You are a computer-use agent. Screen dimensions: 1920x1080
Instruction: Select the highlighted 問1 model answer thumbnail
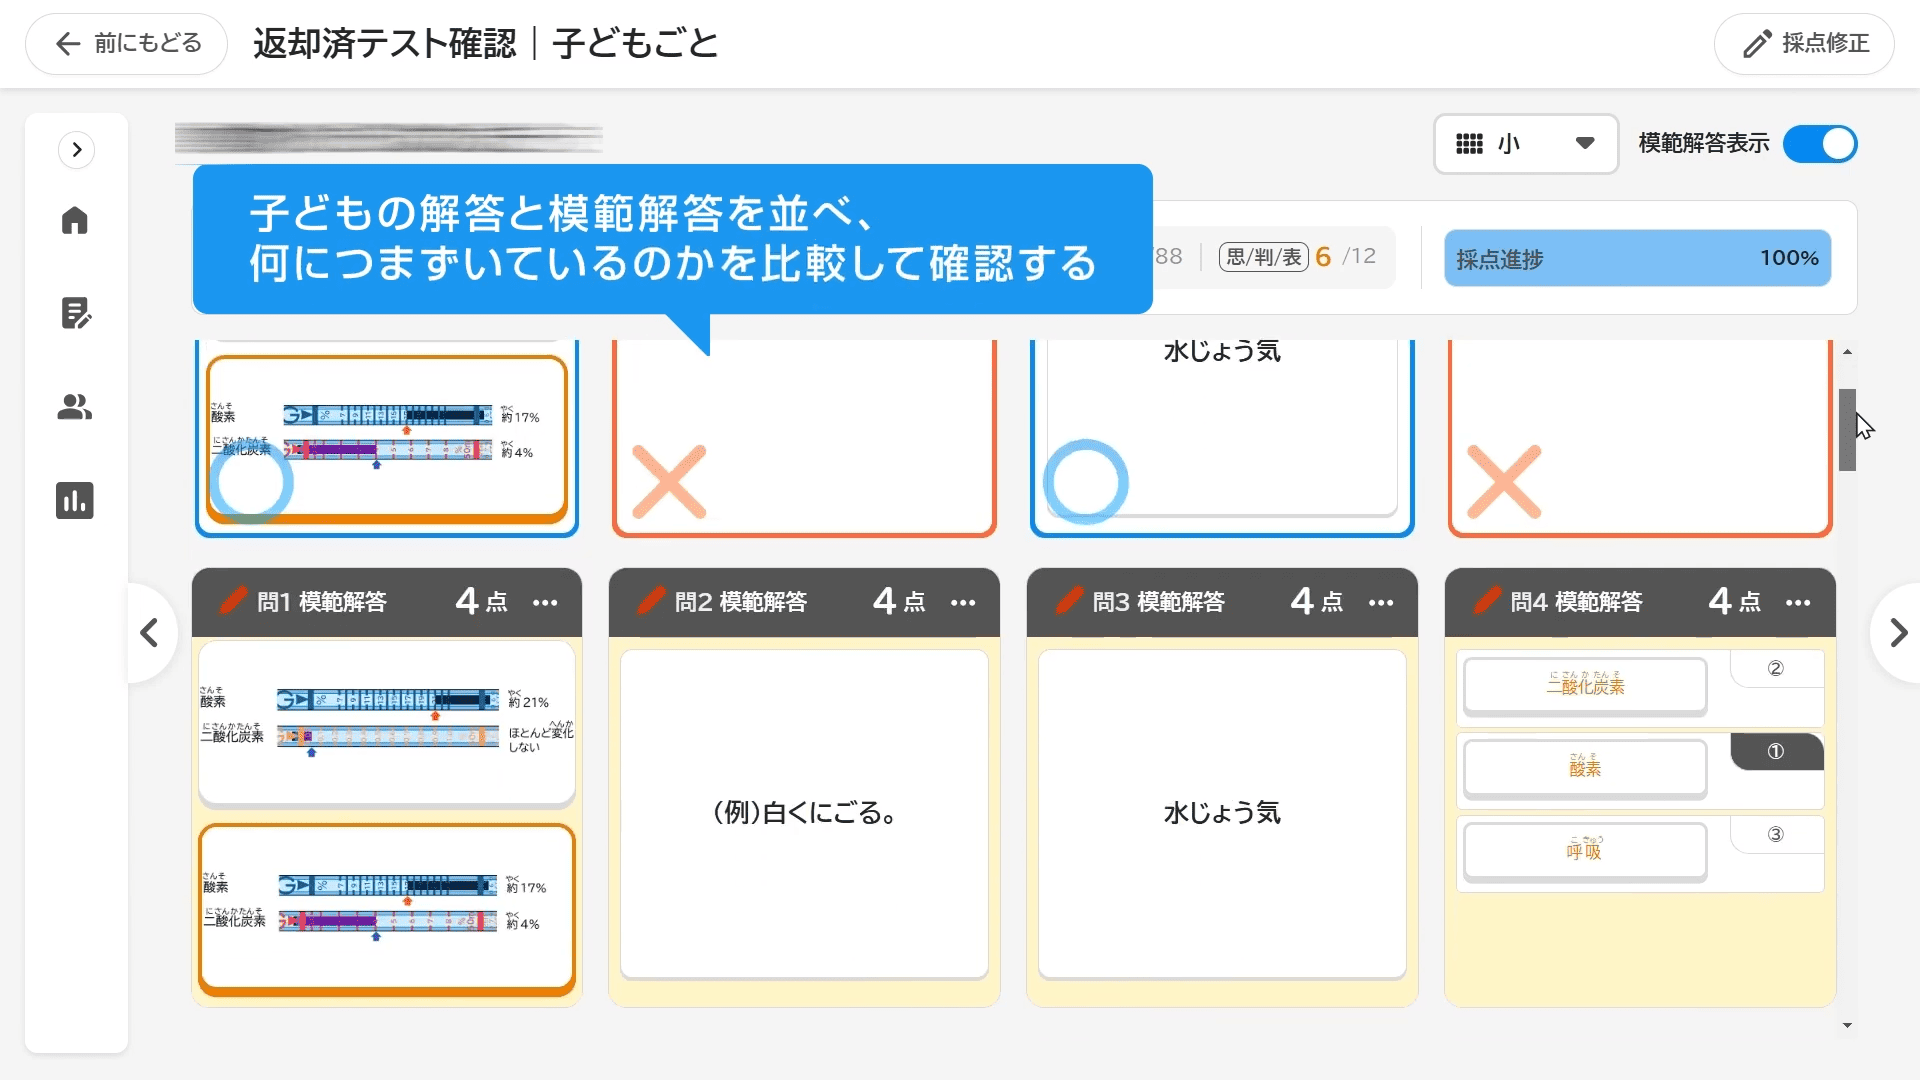point(387,909)
